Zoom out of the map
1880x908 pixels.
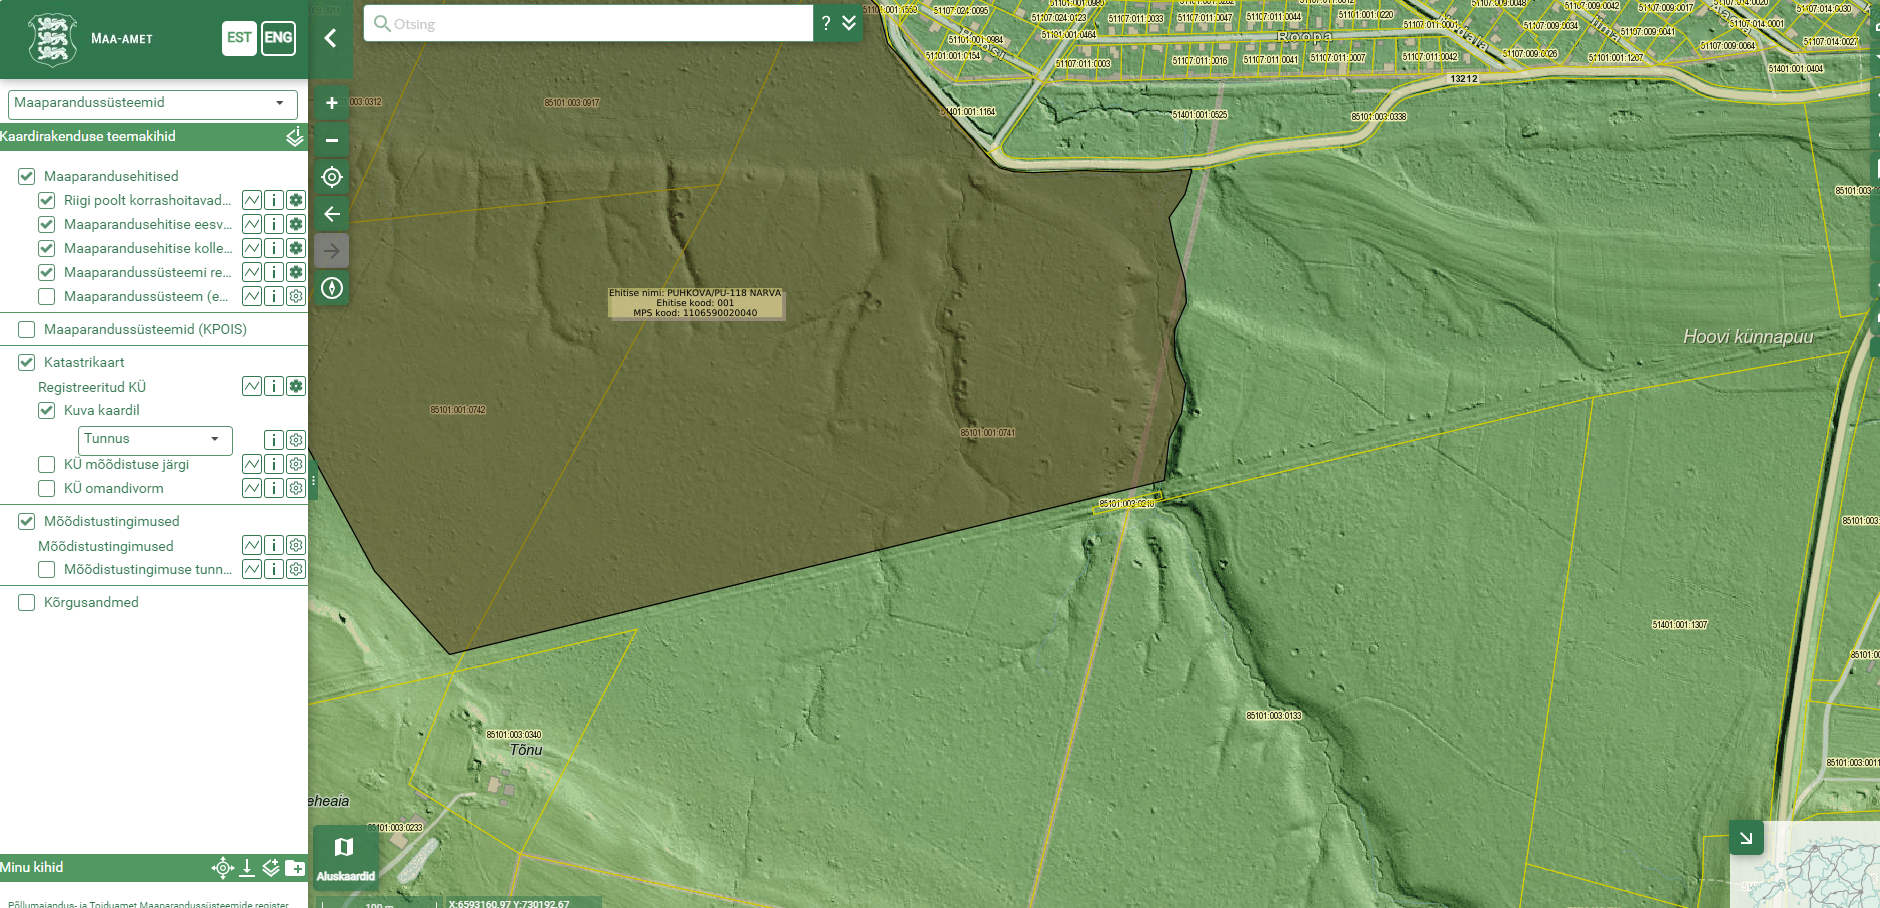point(332,140)
